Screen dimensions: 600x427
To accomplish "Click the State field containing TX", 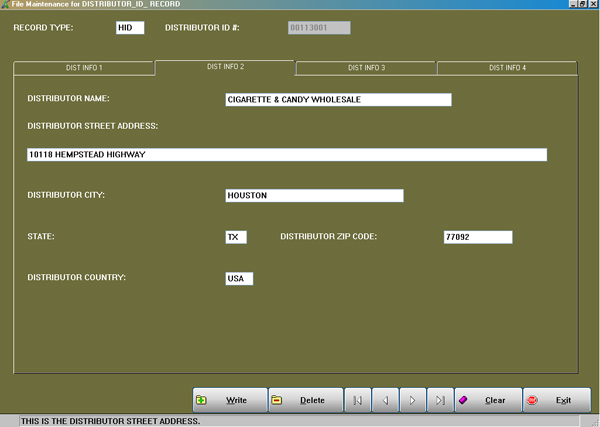I will click(235, 237).
